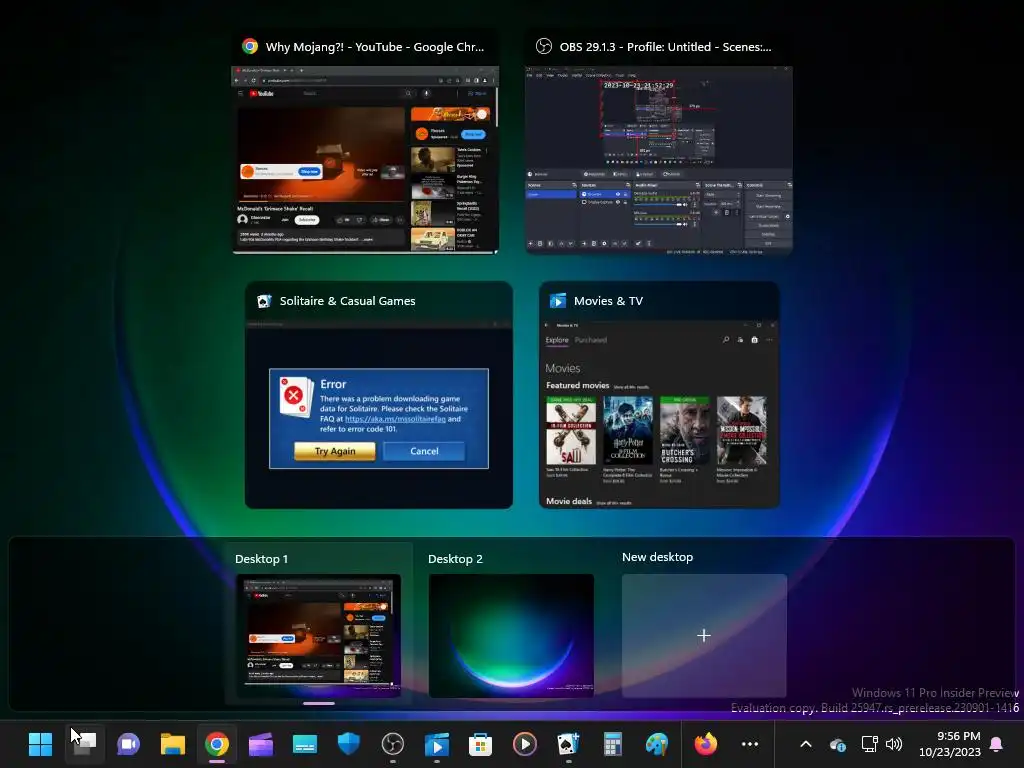The height and width of the screenshot is (768, 1024).
Task: Switch to Desktop 1
Action: [x=318, y=635]
